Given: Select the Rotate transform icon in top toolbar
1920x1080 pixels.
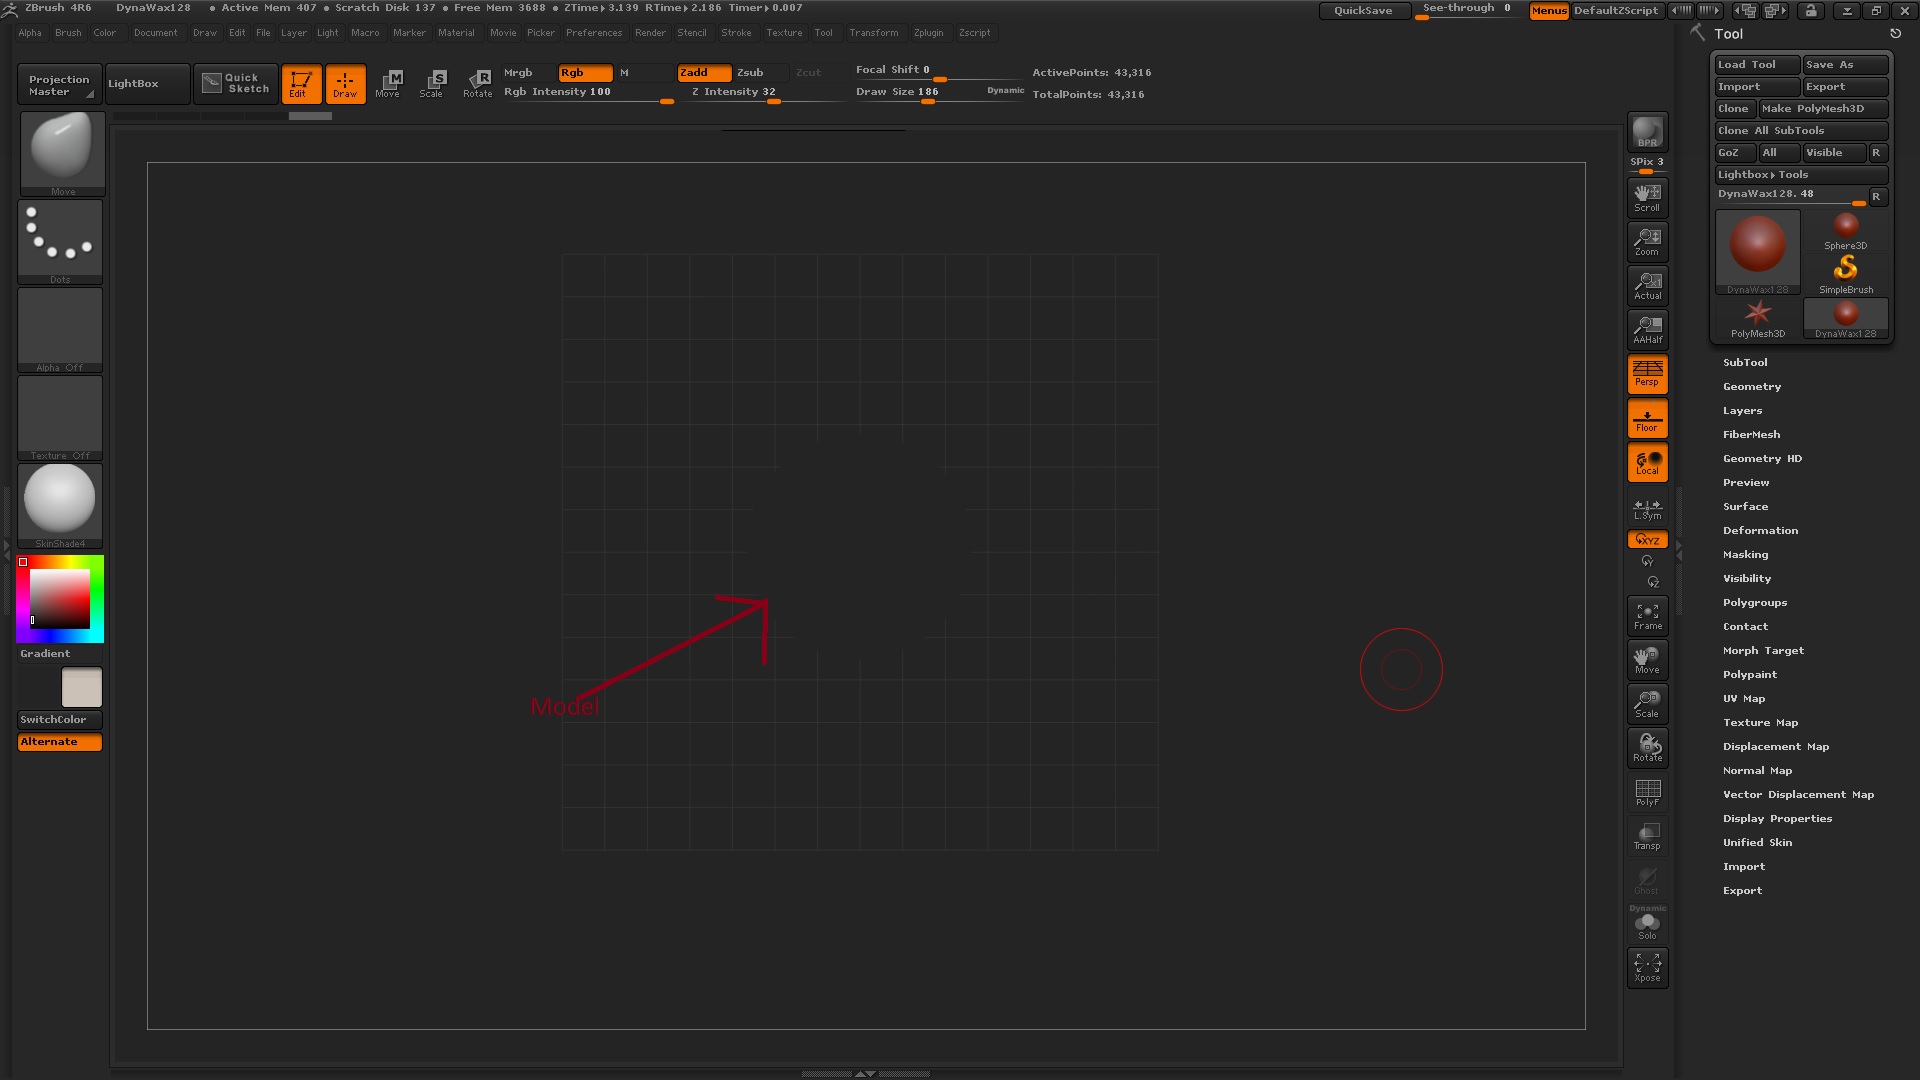Looking at the screenshot, I should 478,83.
